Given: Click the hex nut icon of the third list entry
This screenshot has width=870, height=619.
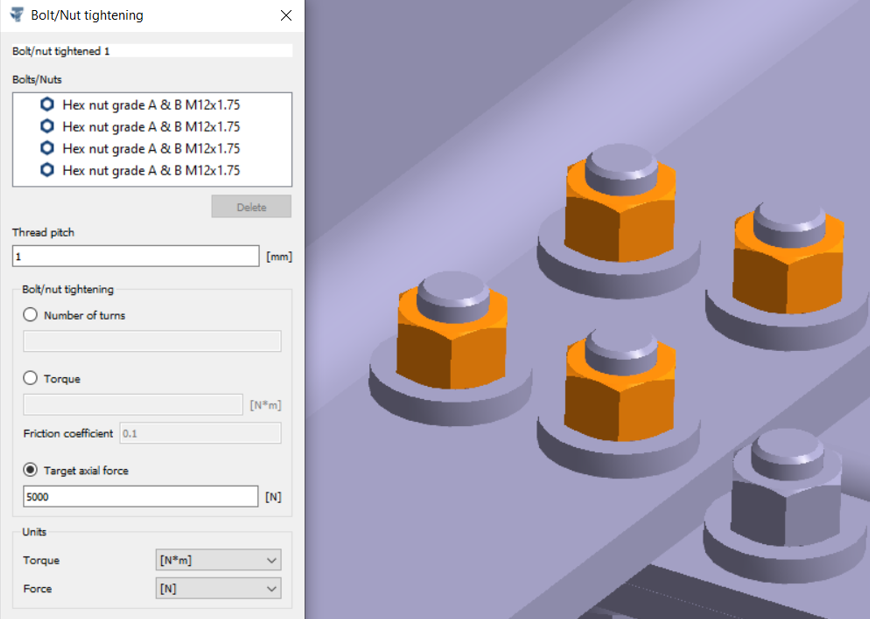Looking at the screenshot, I should point(47,149).
